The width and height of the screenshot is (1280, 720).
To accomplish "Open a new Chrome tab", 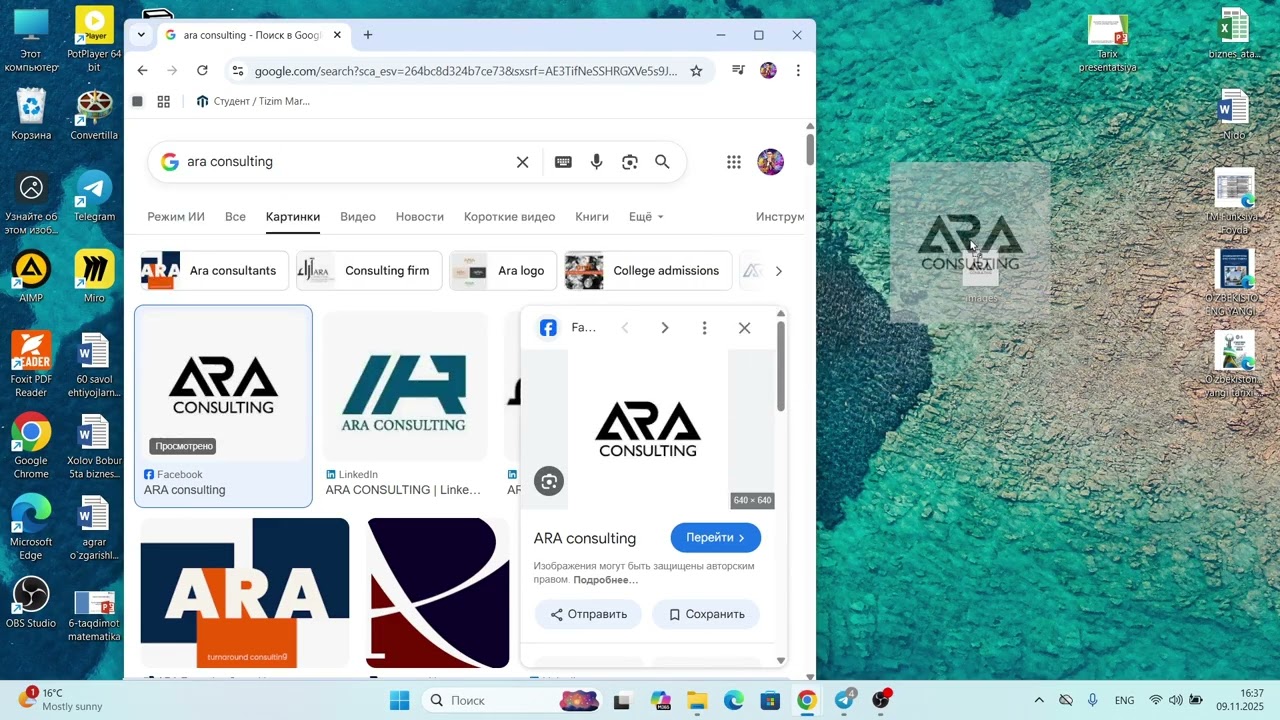I will pyautogui.click(x=368, y=35).
